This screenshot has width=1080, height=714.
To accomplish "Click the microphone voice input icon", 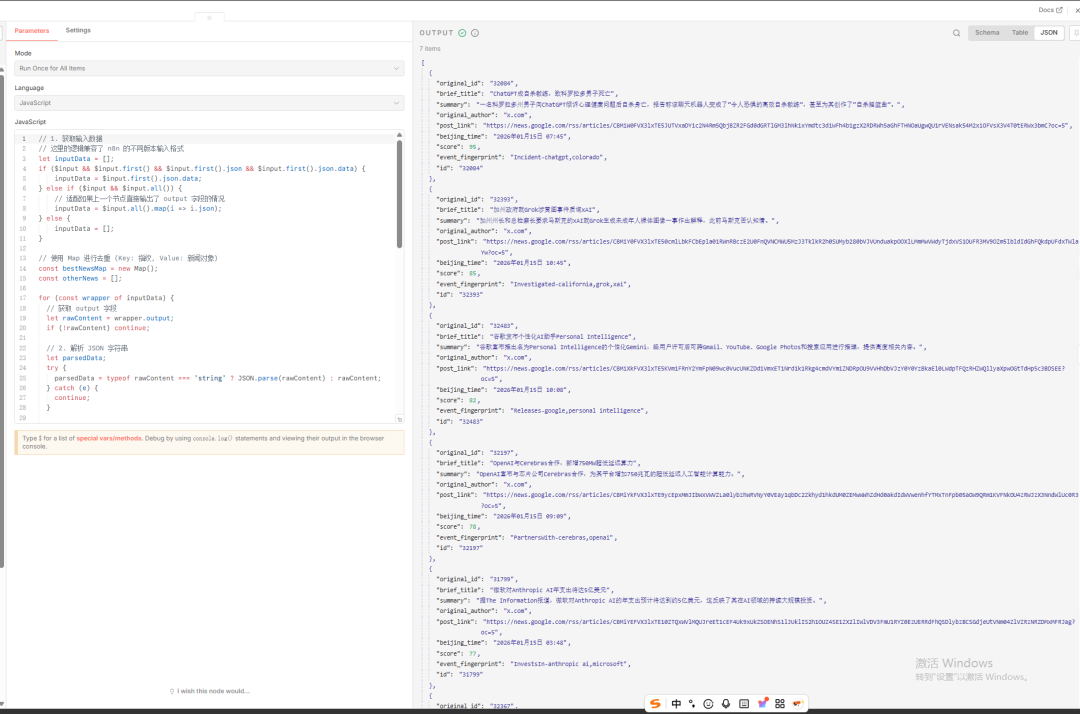I will click(x=726, y=704).
